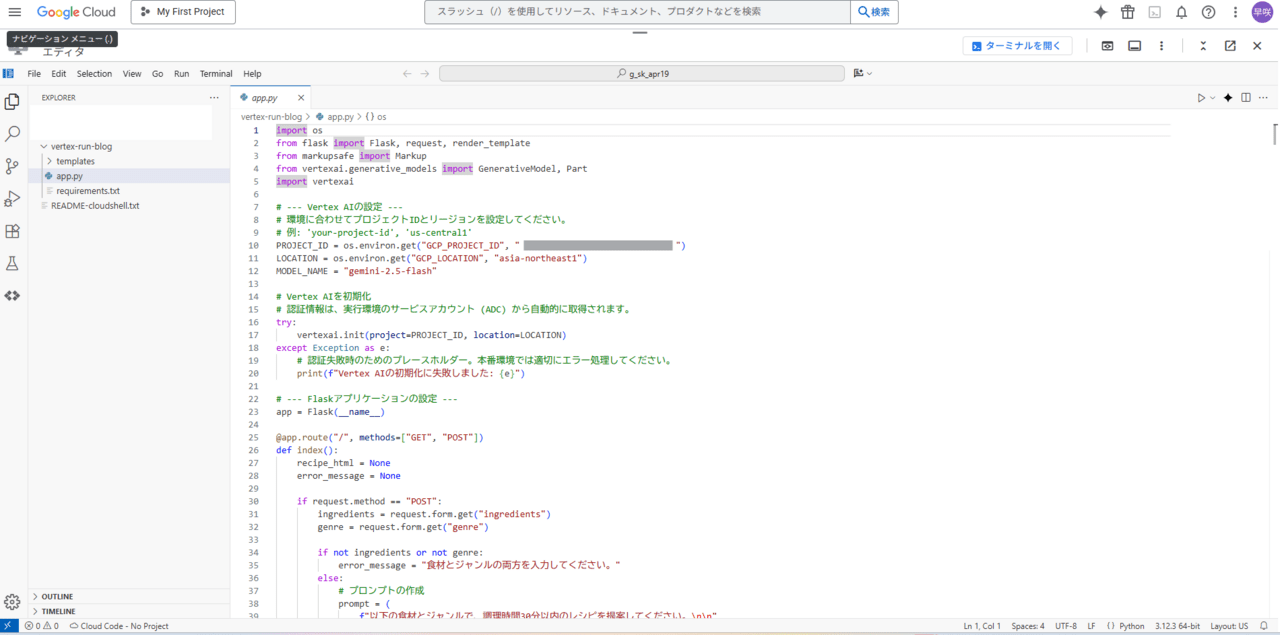
Task: Open the My First Project selector
Action: point(183,12)
